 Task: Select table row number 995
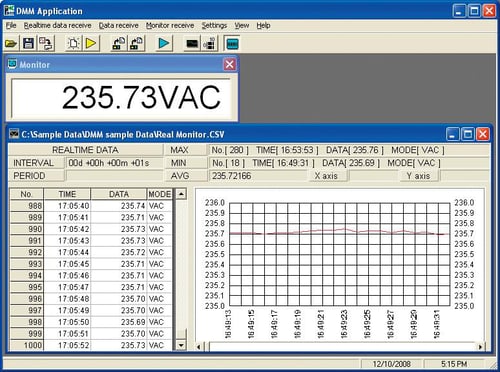(x=27, y=287)
